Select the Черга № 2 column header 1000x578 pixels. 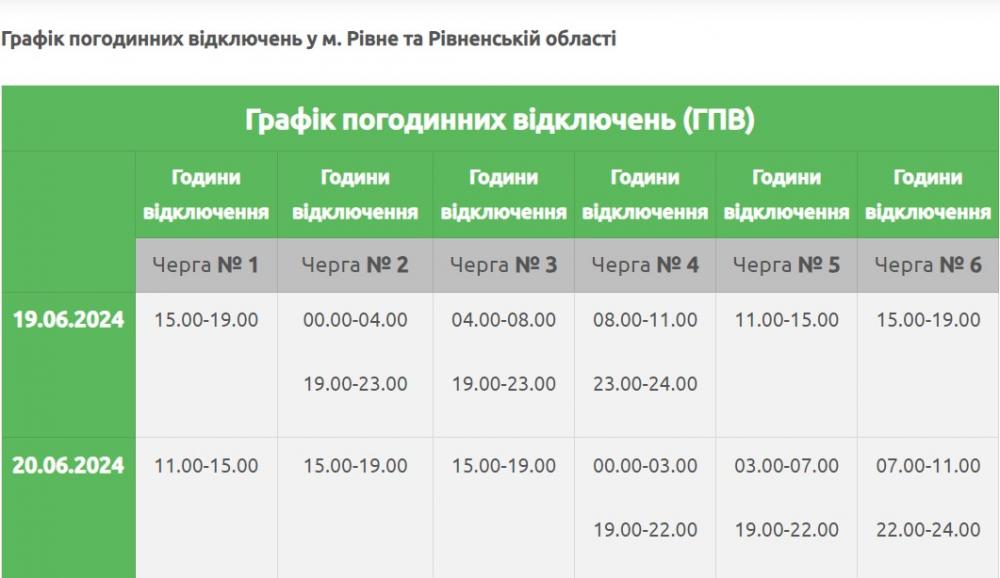pos(355,265)
